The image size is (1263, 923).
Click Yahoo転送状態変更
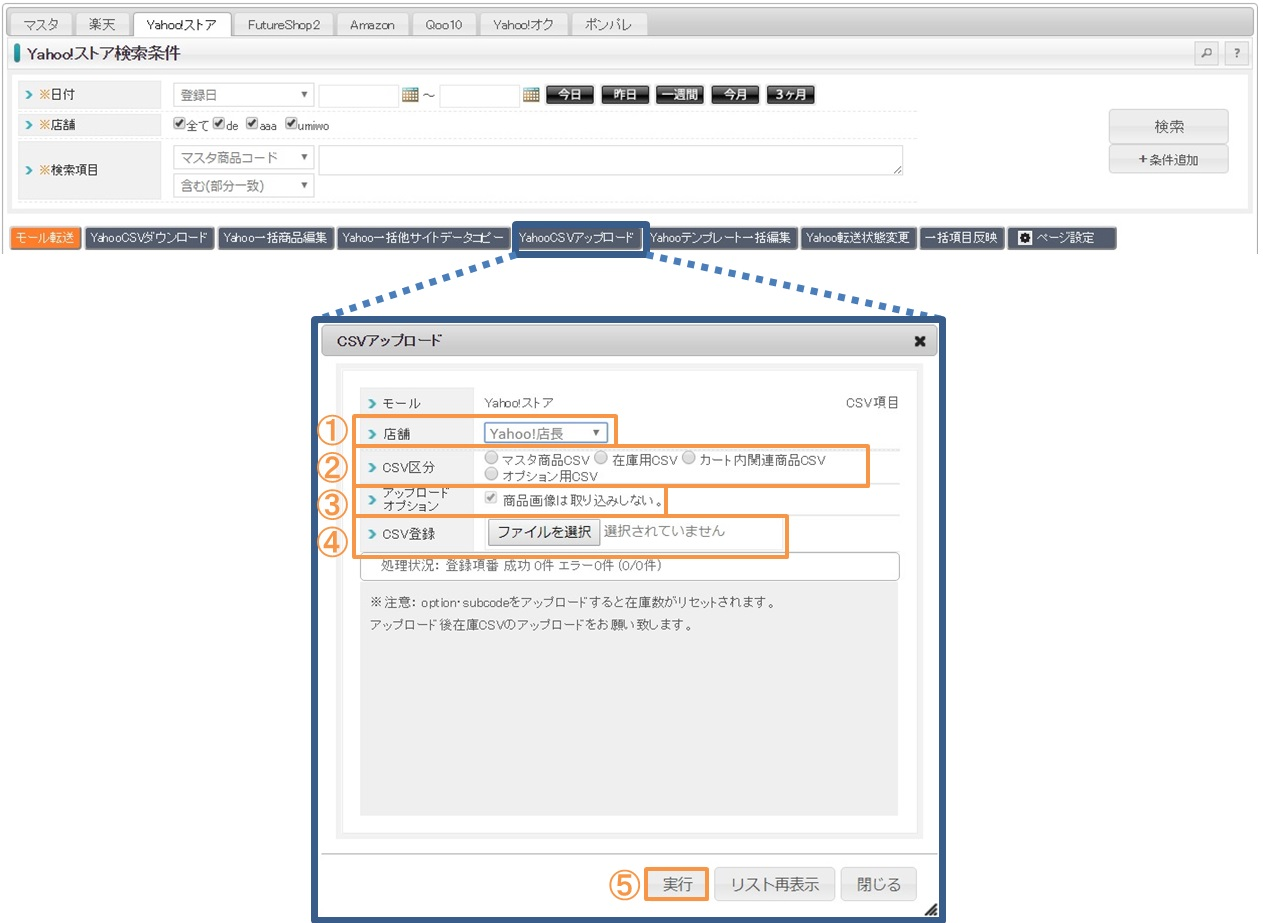pos(858,238)
